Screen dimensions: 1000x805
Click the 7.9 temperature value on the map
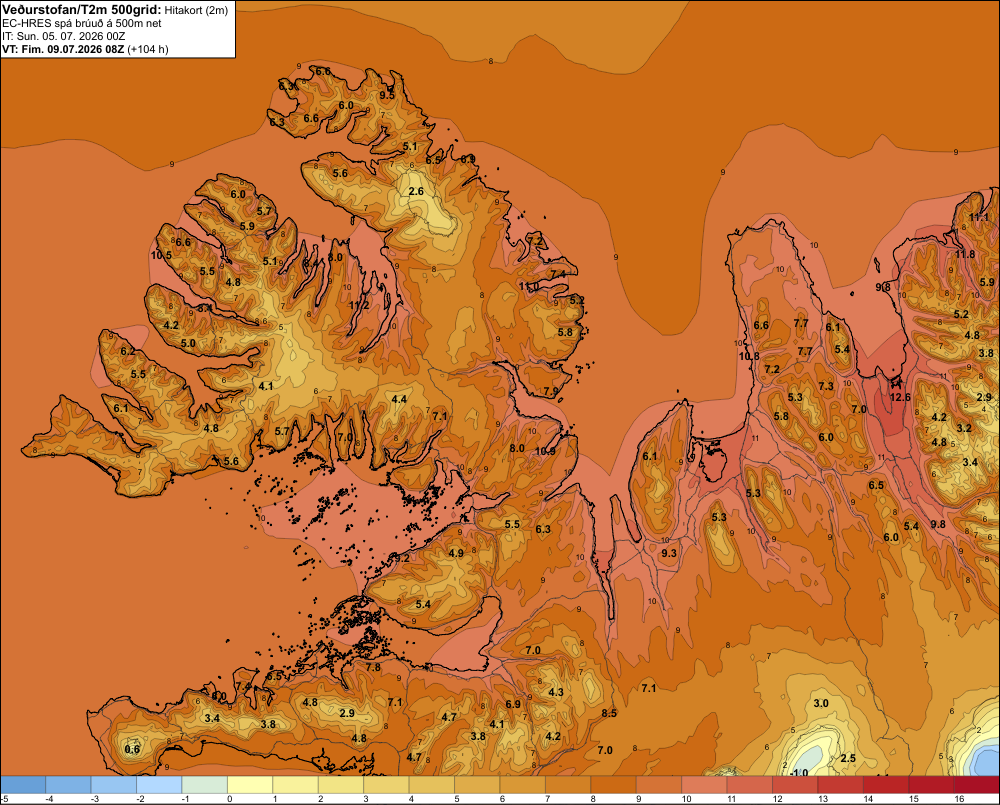point(551,391)
